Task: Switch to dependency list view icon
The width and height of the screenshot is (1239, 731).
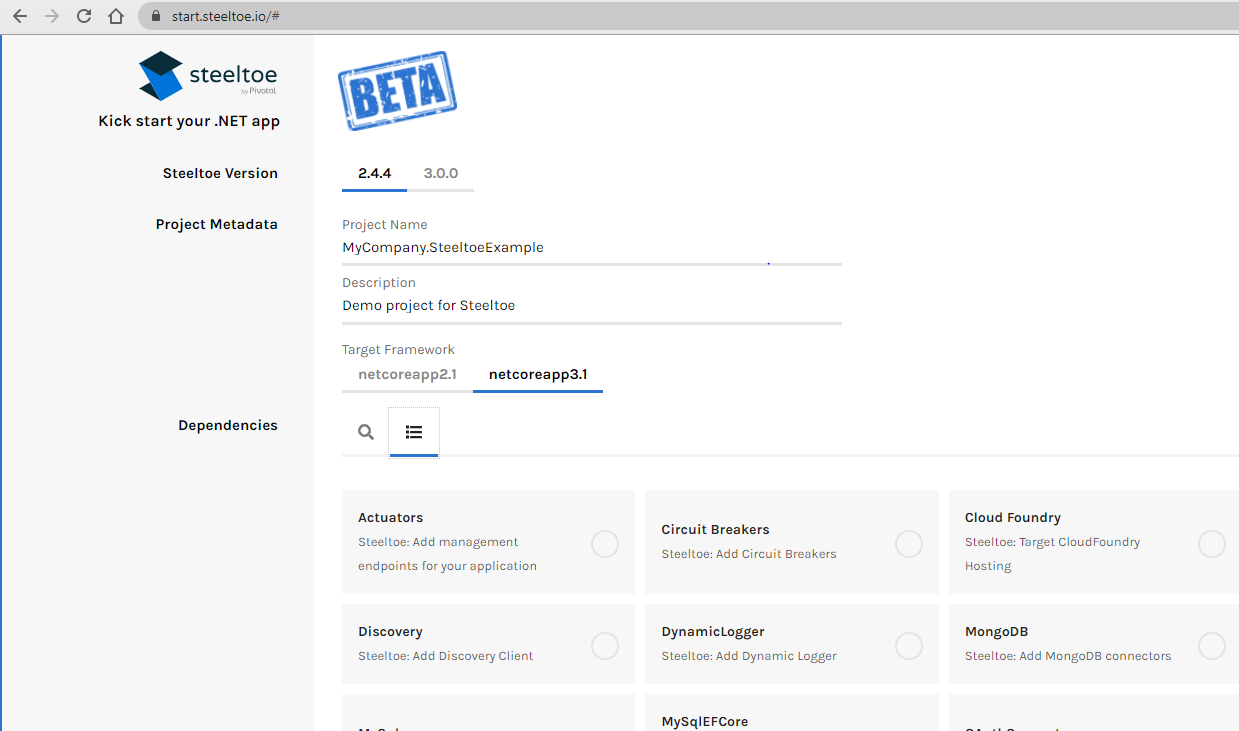Action: coord(414,432)
